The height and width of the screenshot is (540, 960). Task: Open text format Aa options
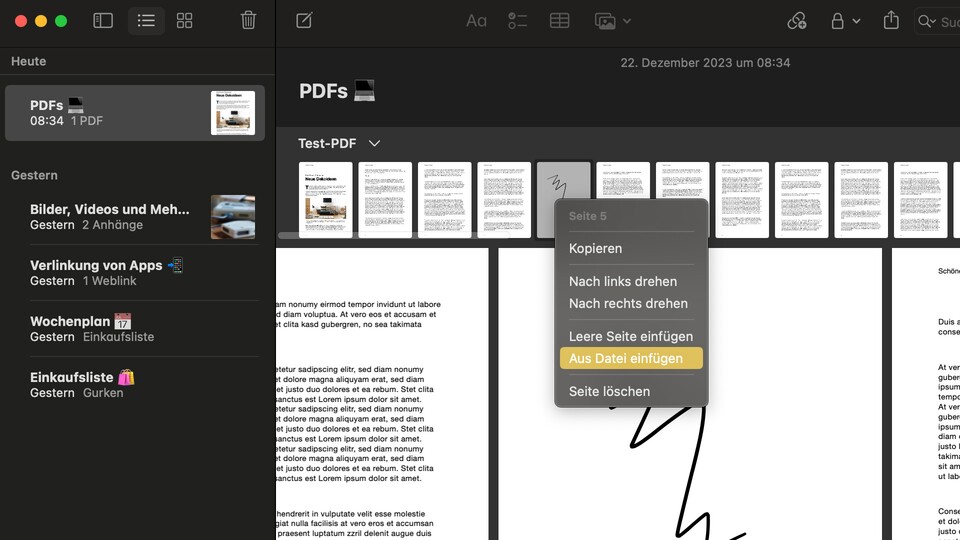pos(476,21)
